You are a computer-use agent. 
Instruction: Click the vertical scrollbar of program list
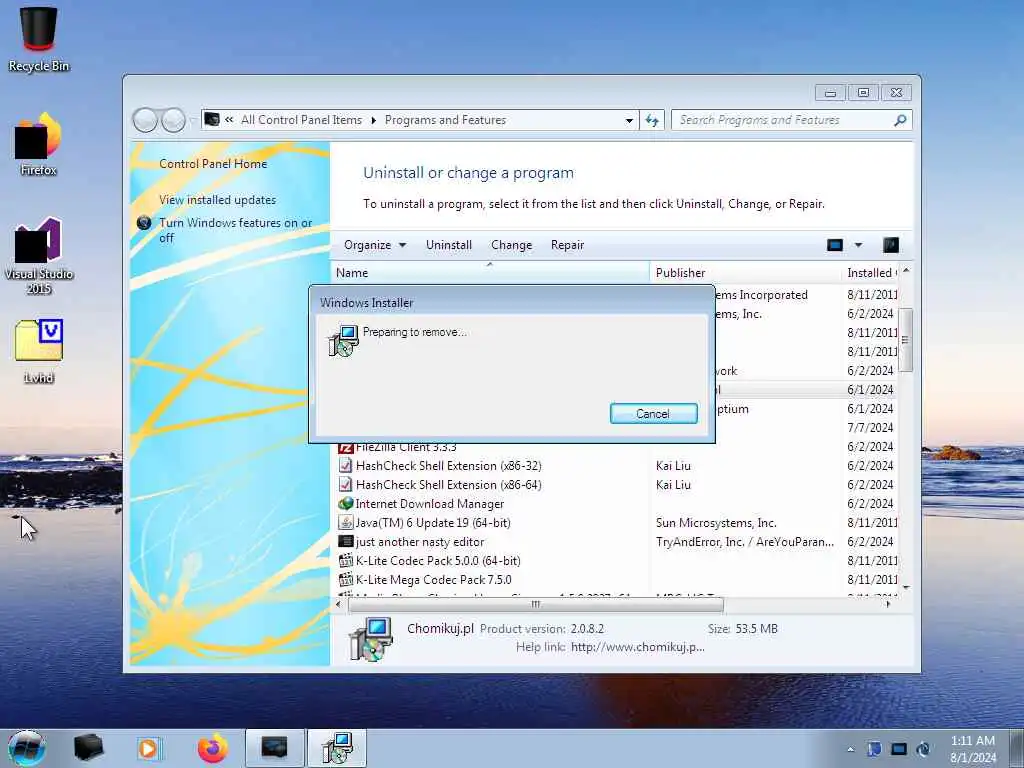coord(905,340)
